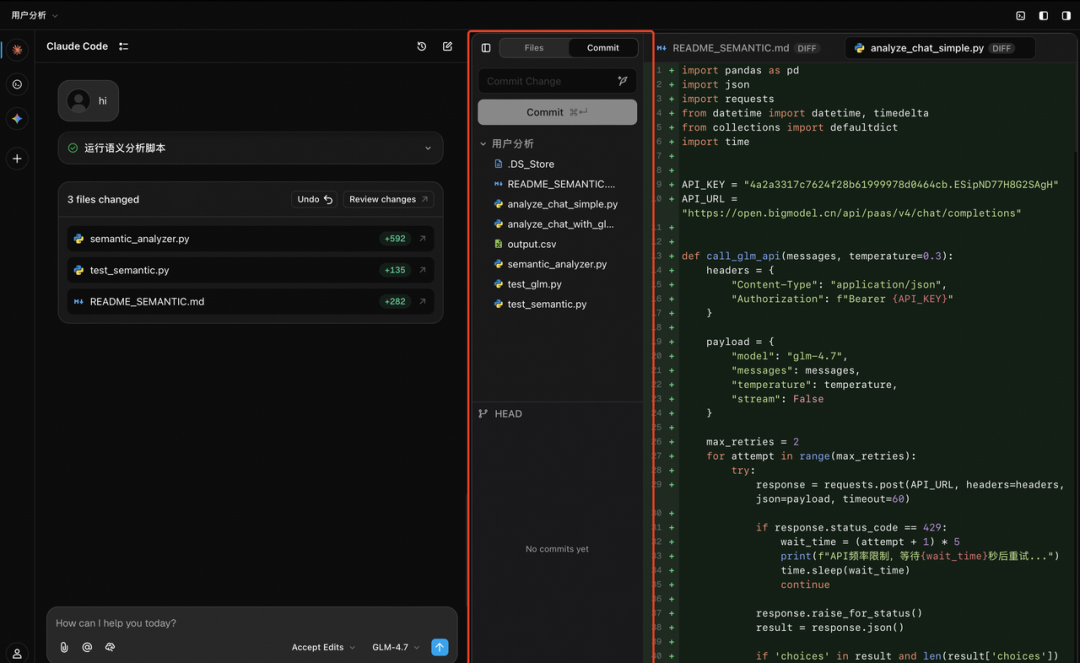
Task: Switch to the Commit tab
Action: point(603,48)
